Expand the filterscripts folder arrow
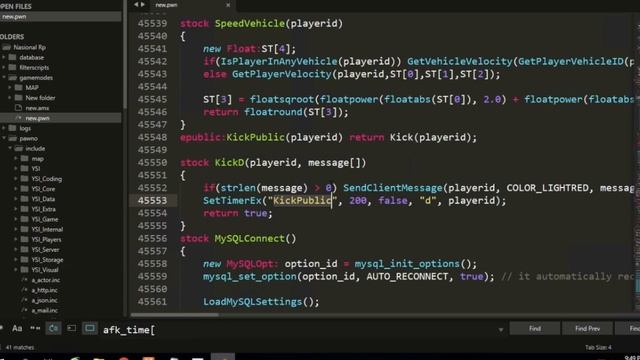Viewport: 640px width, 360px height. click(x=4, y=67)
